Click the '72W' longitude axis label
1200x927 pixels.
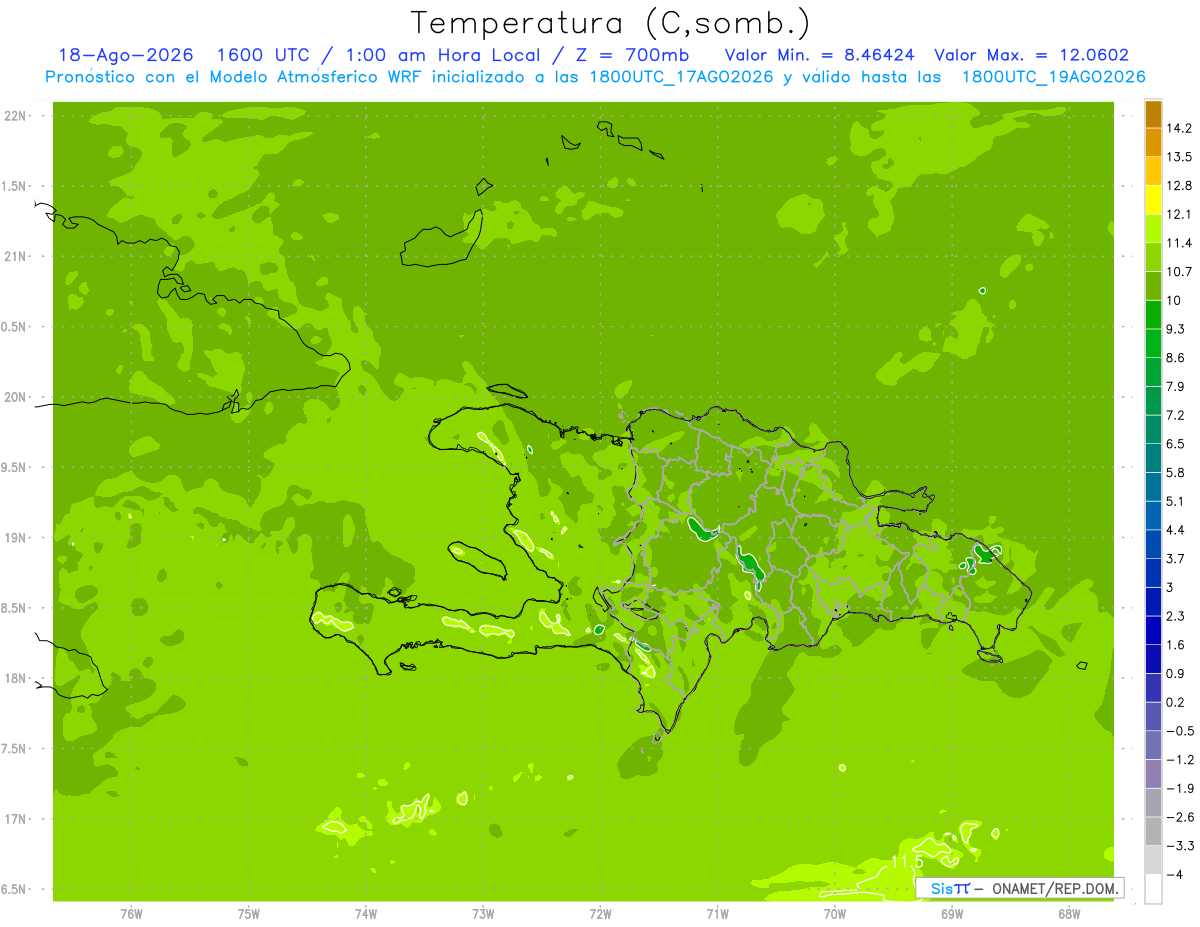point(600,913)
